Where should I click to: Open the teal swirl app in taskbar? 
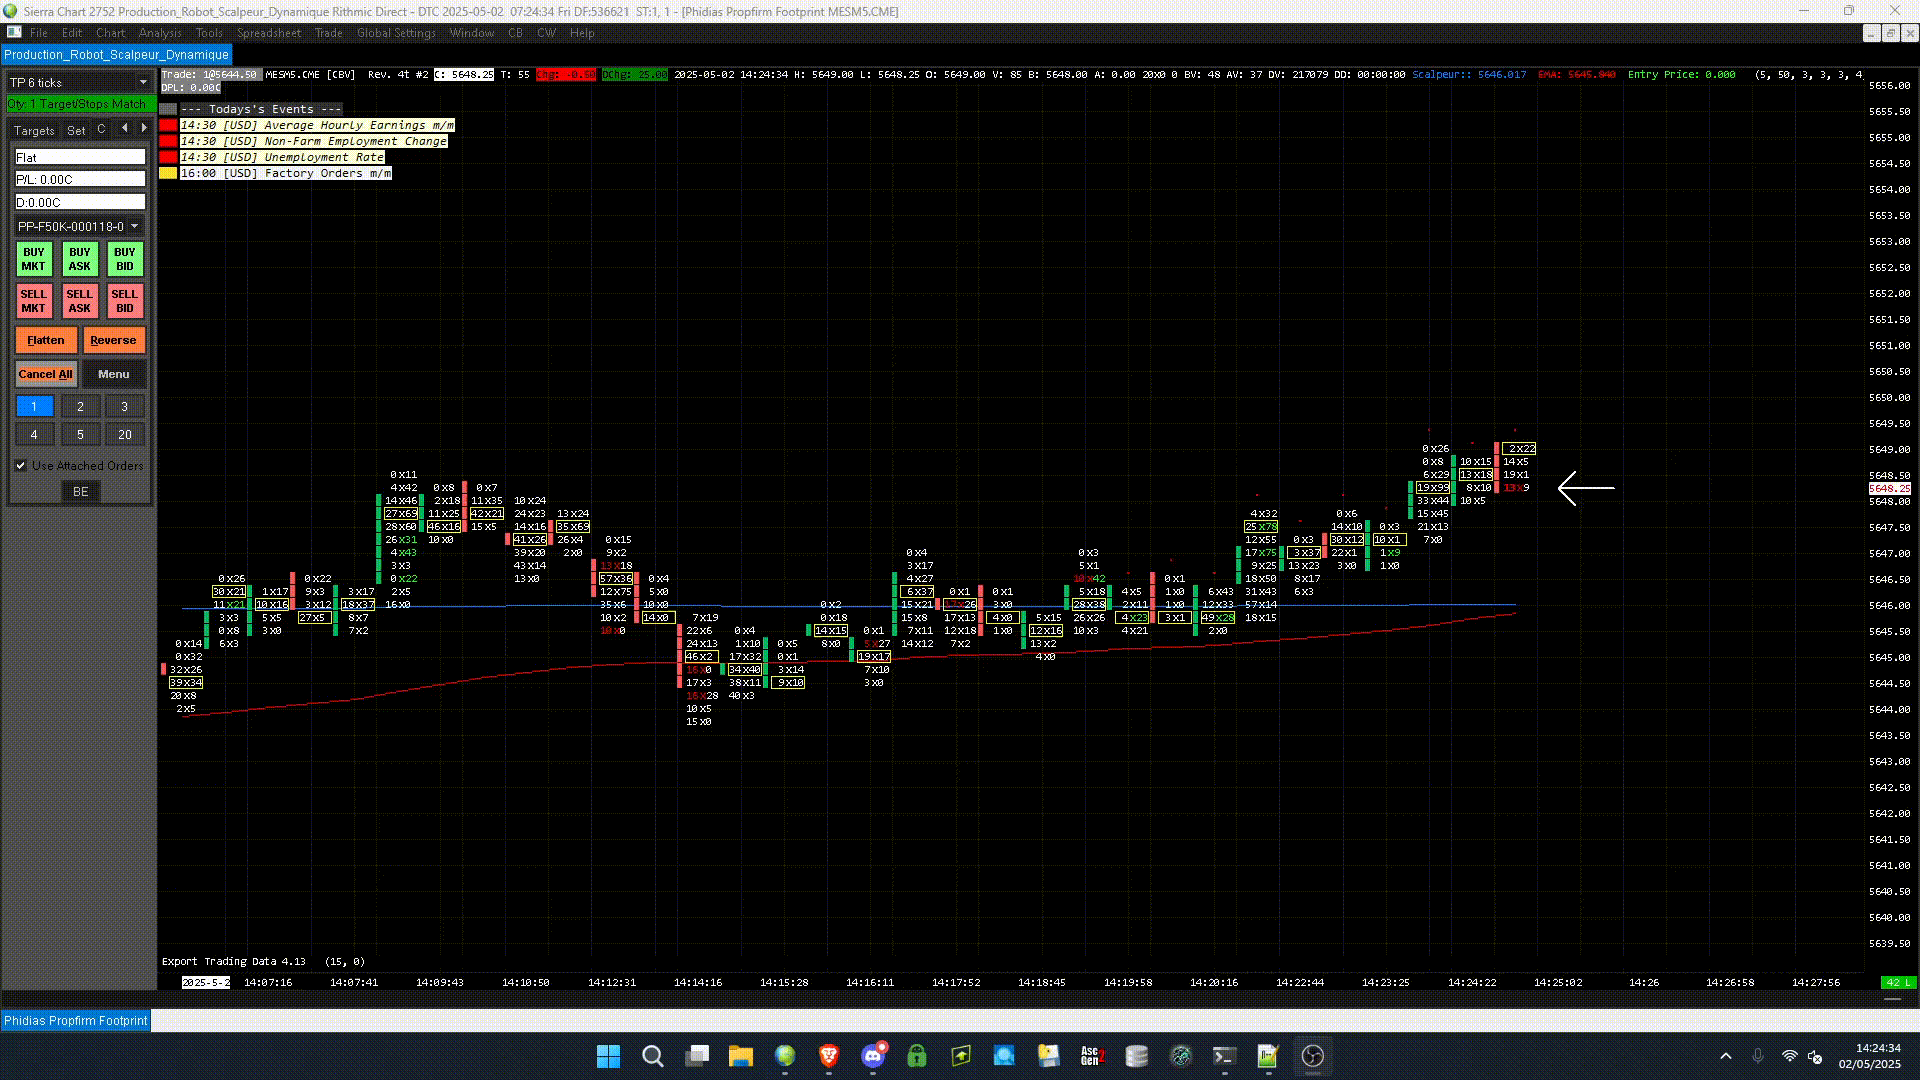pyautogui.click(x=1181, y=1056)
